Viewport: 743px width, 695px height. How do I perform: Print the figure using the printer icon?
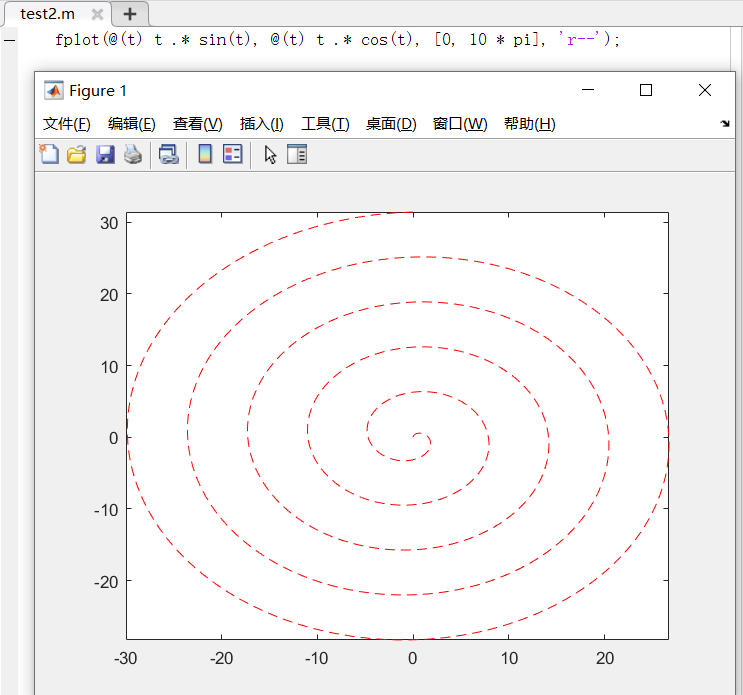click(132, 154)
